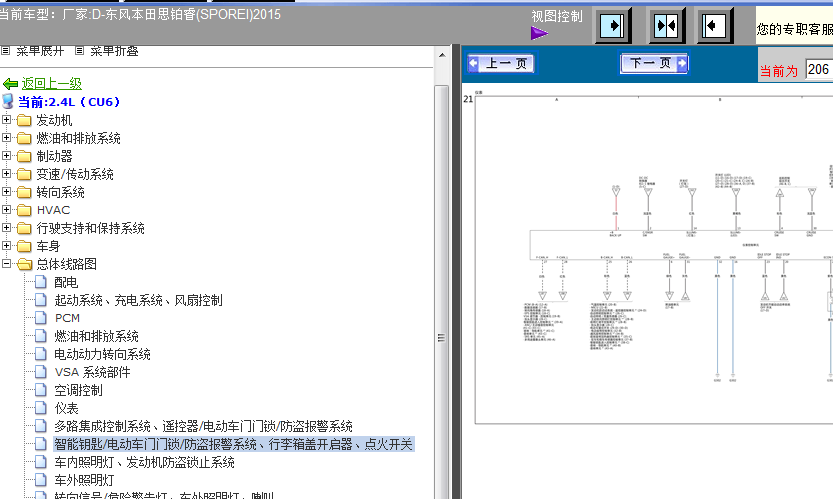The width and height of the screenshot is (833, 499).
Task: Click the page icon beside 仪表
Action: point(40,408)
